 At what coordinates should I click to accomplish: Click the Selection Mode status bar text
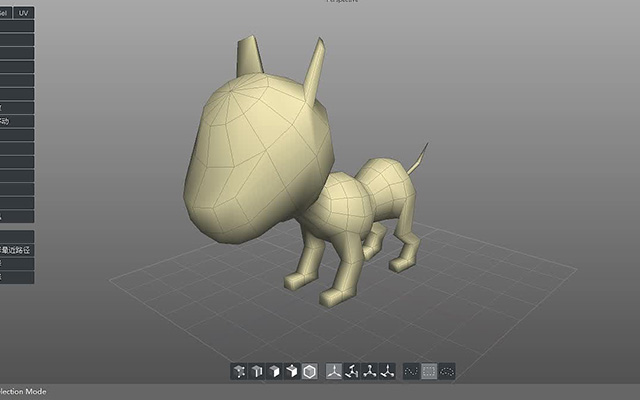[23, 391]
